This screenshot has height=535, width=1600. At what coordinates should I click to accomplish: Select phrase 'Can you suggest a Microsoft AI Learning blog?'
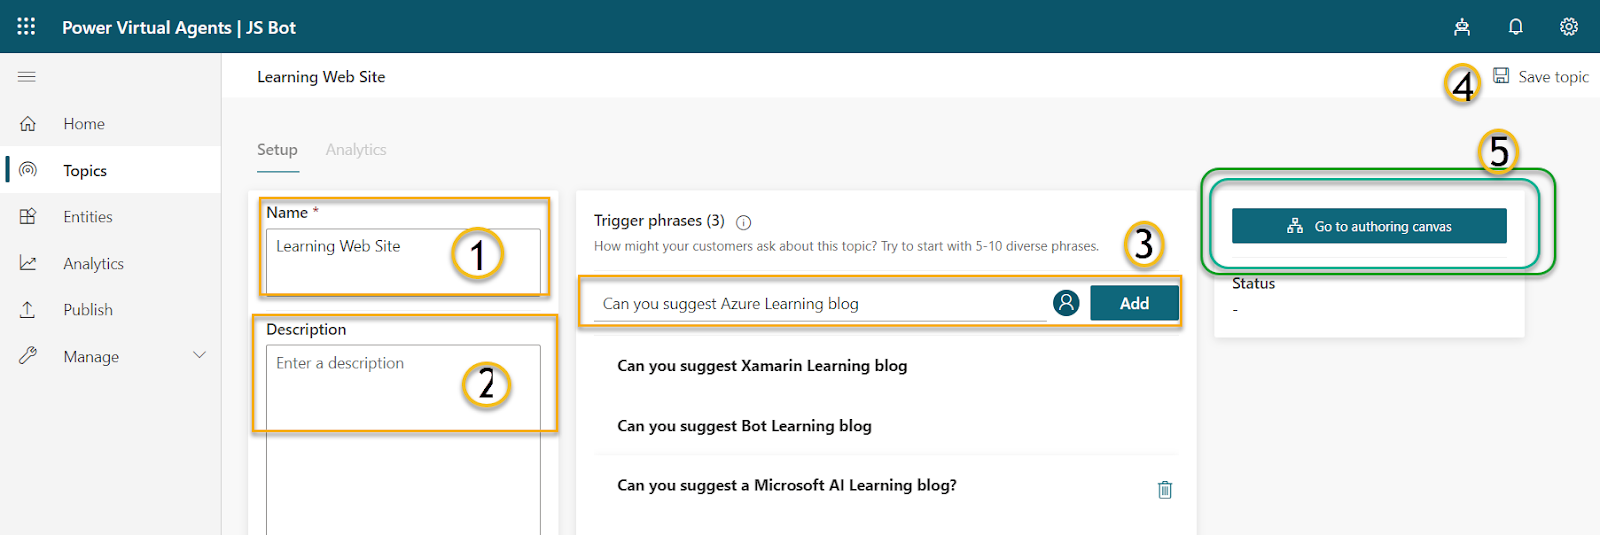point(786,485)
